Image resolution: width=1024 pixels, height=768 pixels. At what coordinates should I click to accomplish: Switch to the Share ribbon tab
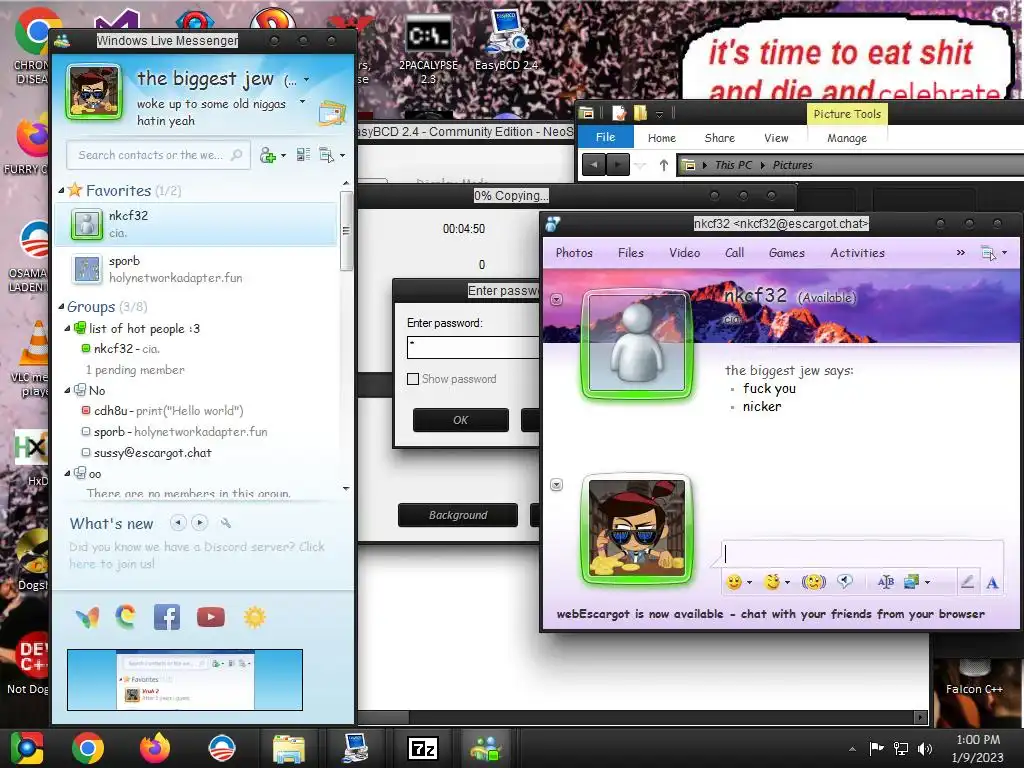pos(720,138)
